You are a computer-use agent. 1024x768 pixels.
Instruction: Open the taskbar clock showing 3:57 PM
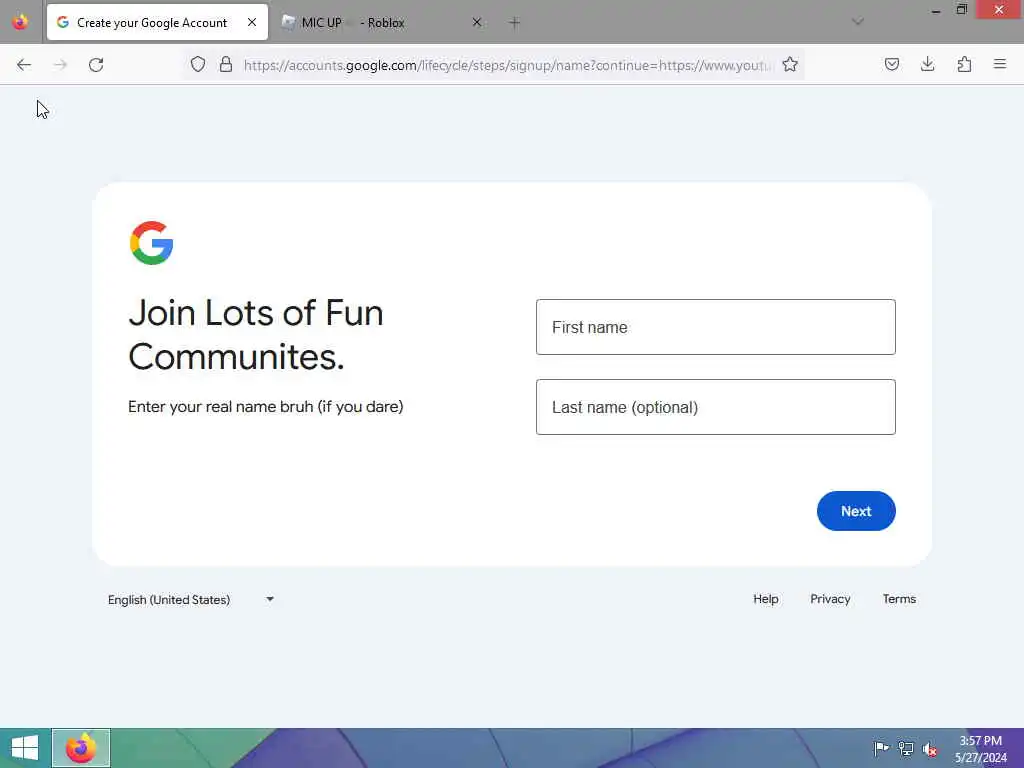tap(981, 749)
